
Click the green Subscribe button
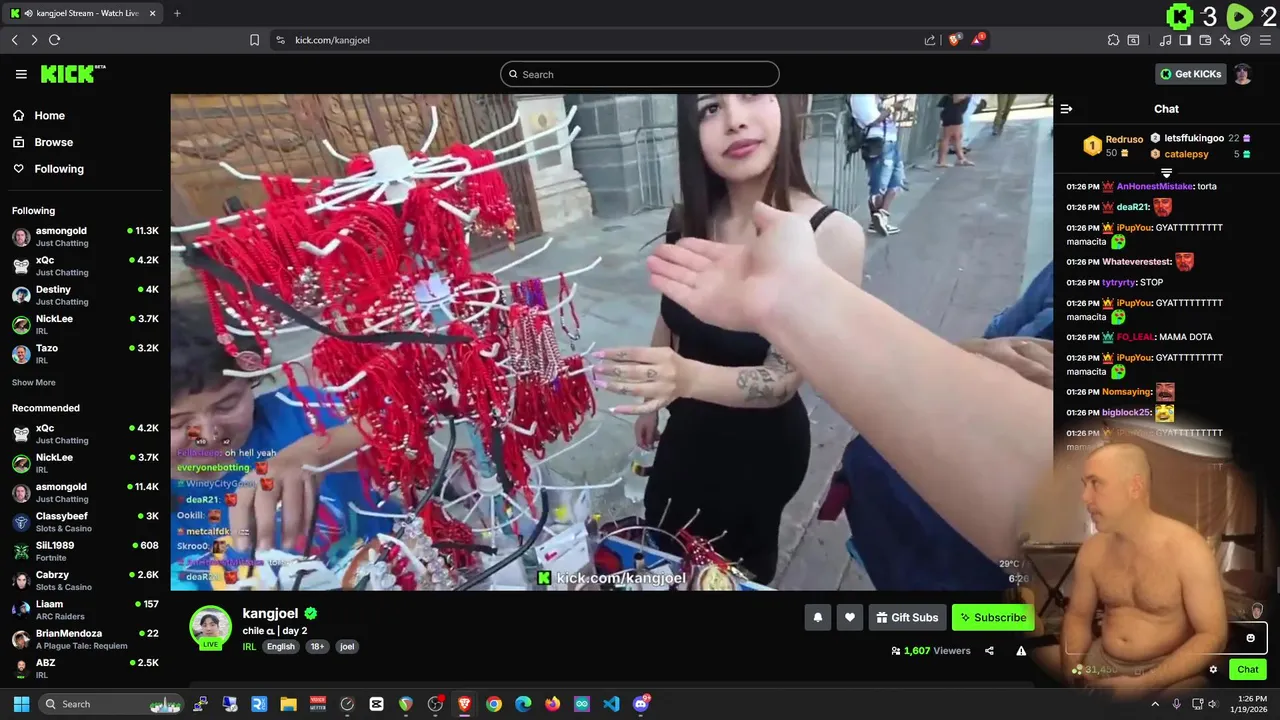[993, 617]
